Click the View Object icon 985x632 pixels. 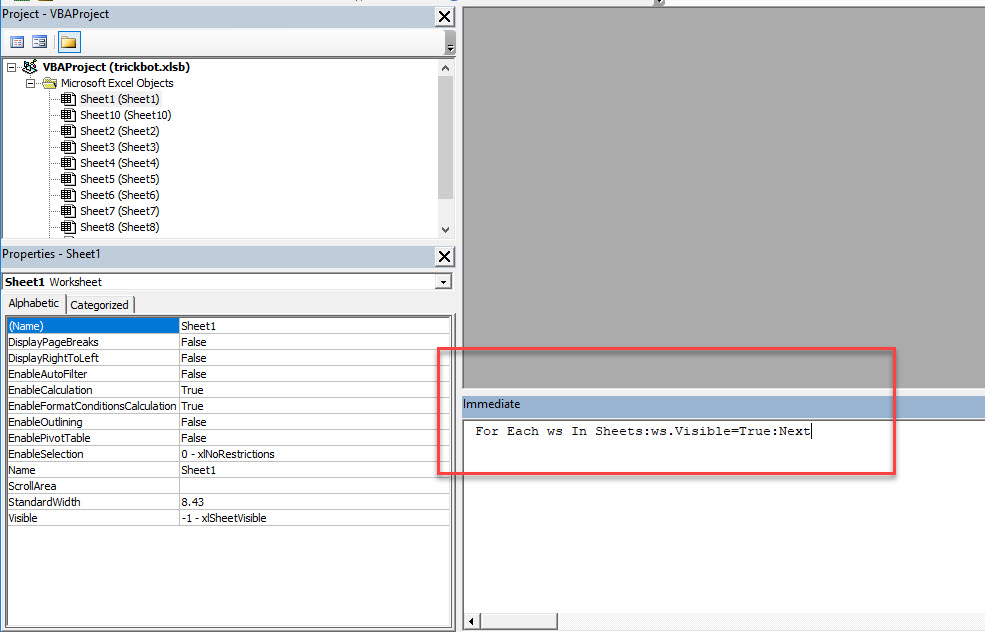coord(40,42)
